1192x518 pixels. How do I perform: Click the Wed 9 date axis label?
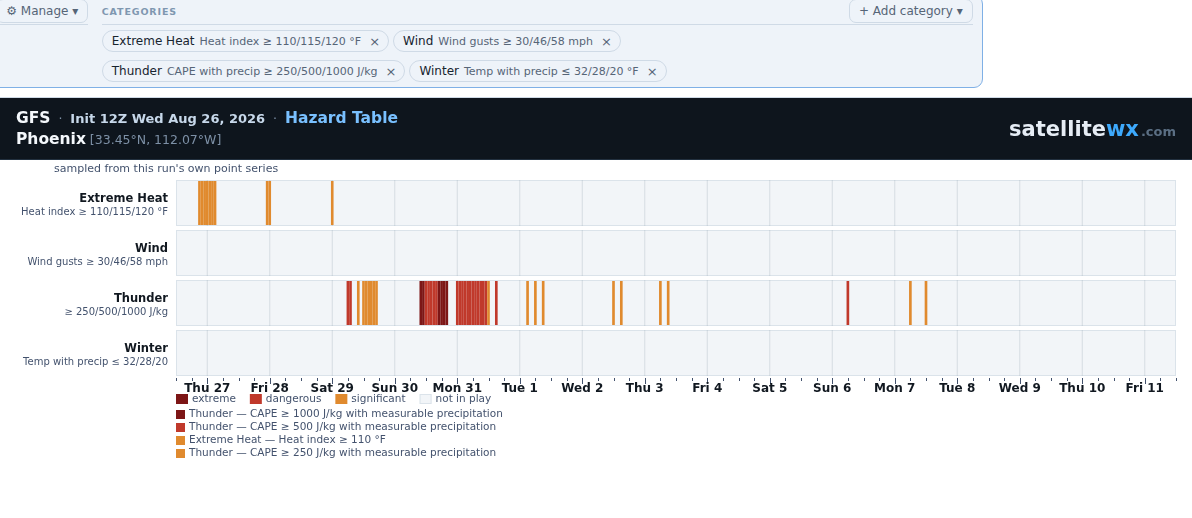pyautogui.click(x=1019, y=388)
